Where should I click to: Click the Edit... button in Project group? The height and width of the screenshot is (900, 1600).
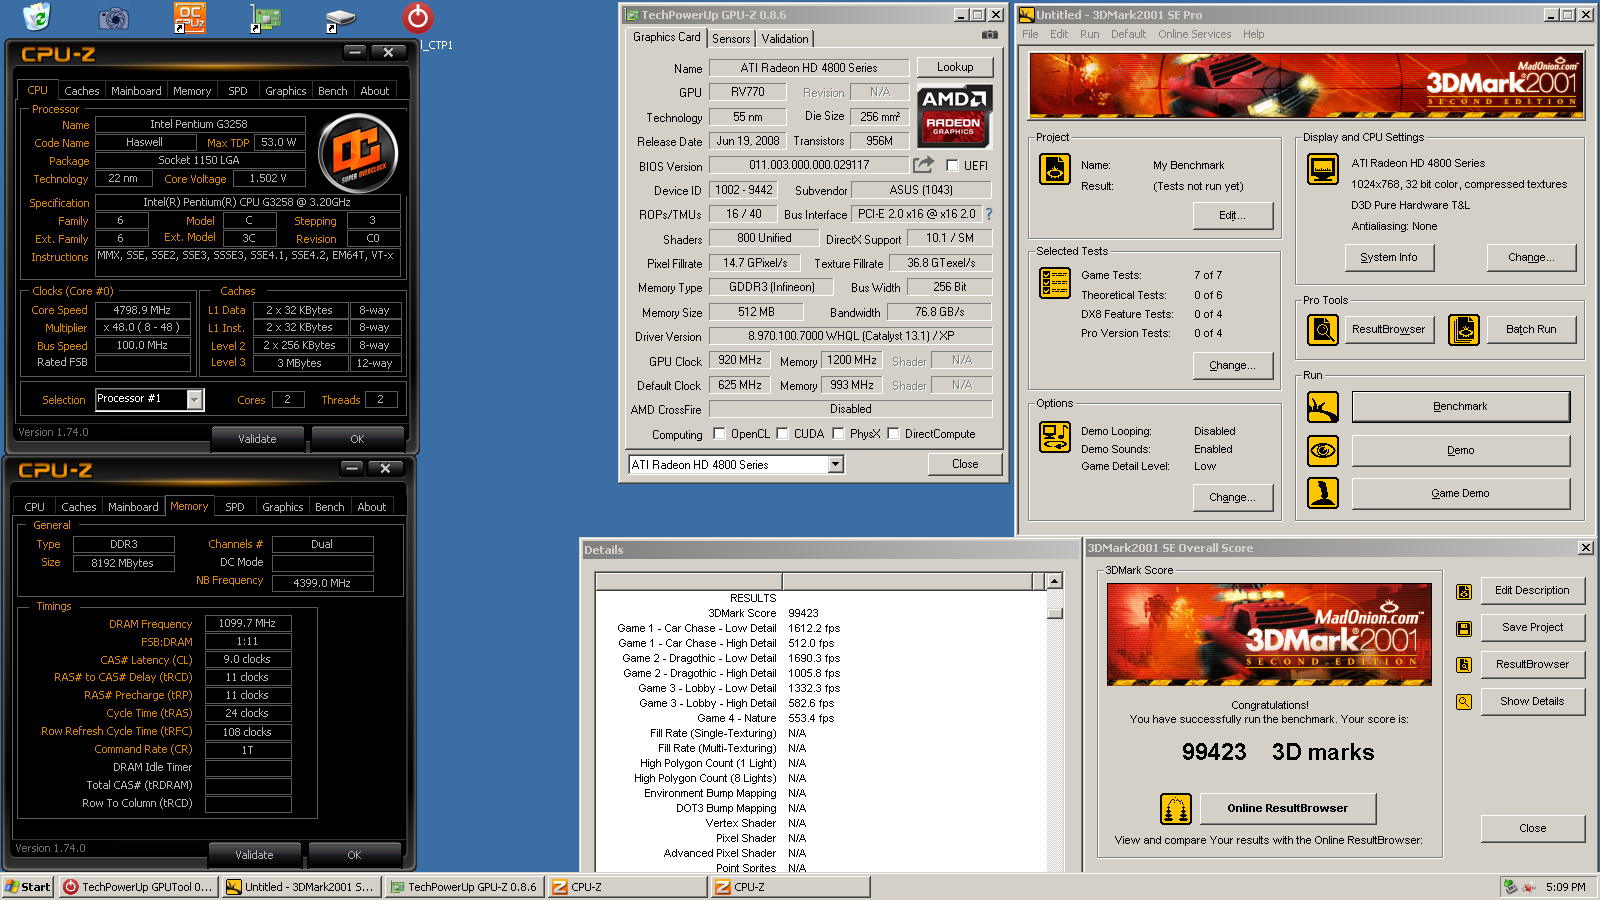(1232, 215)
